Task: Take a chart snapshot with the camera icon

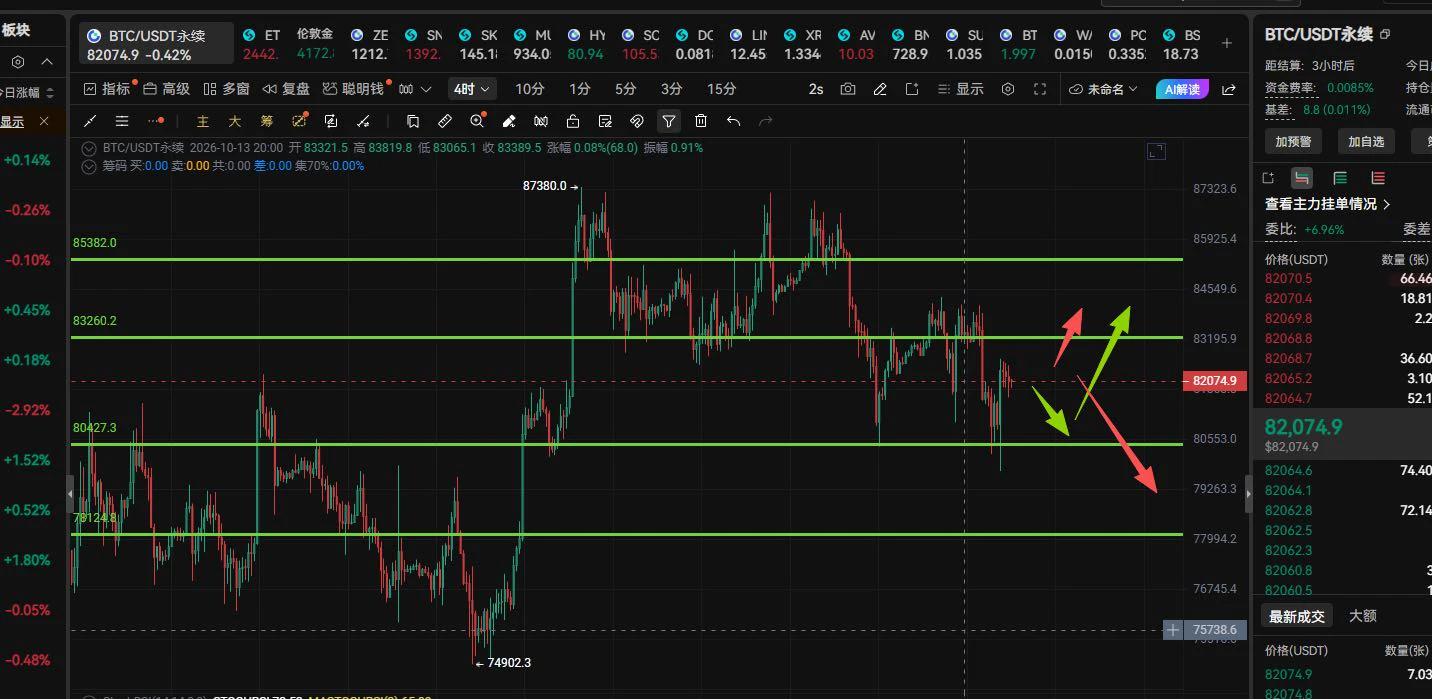Action: point(848,89)
